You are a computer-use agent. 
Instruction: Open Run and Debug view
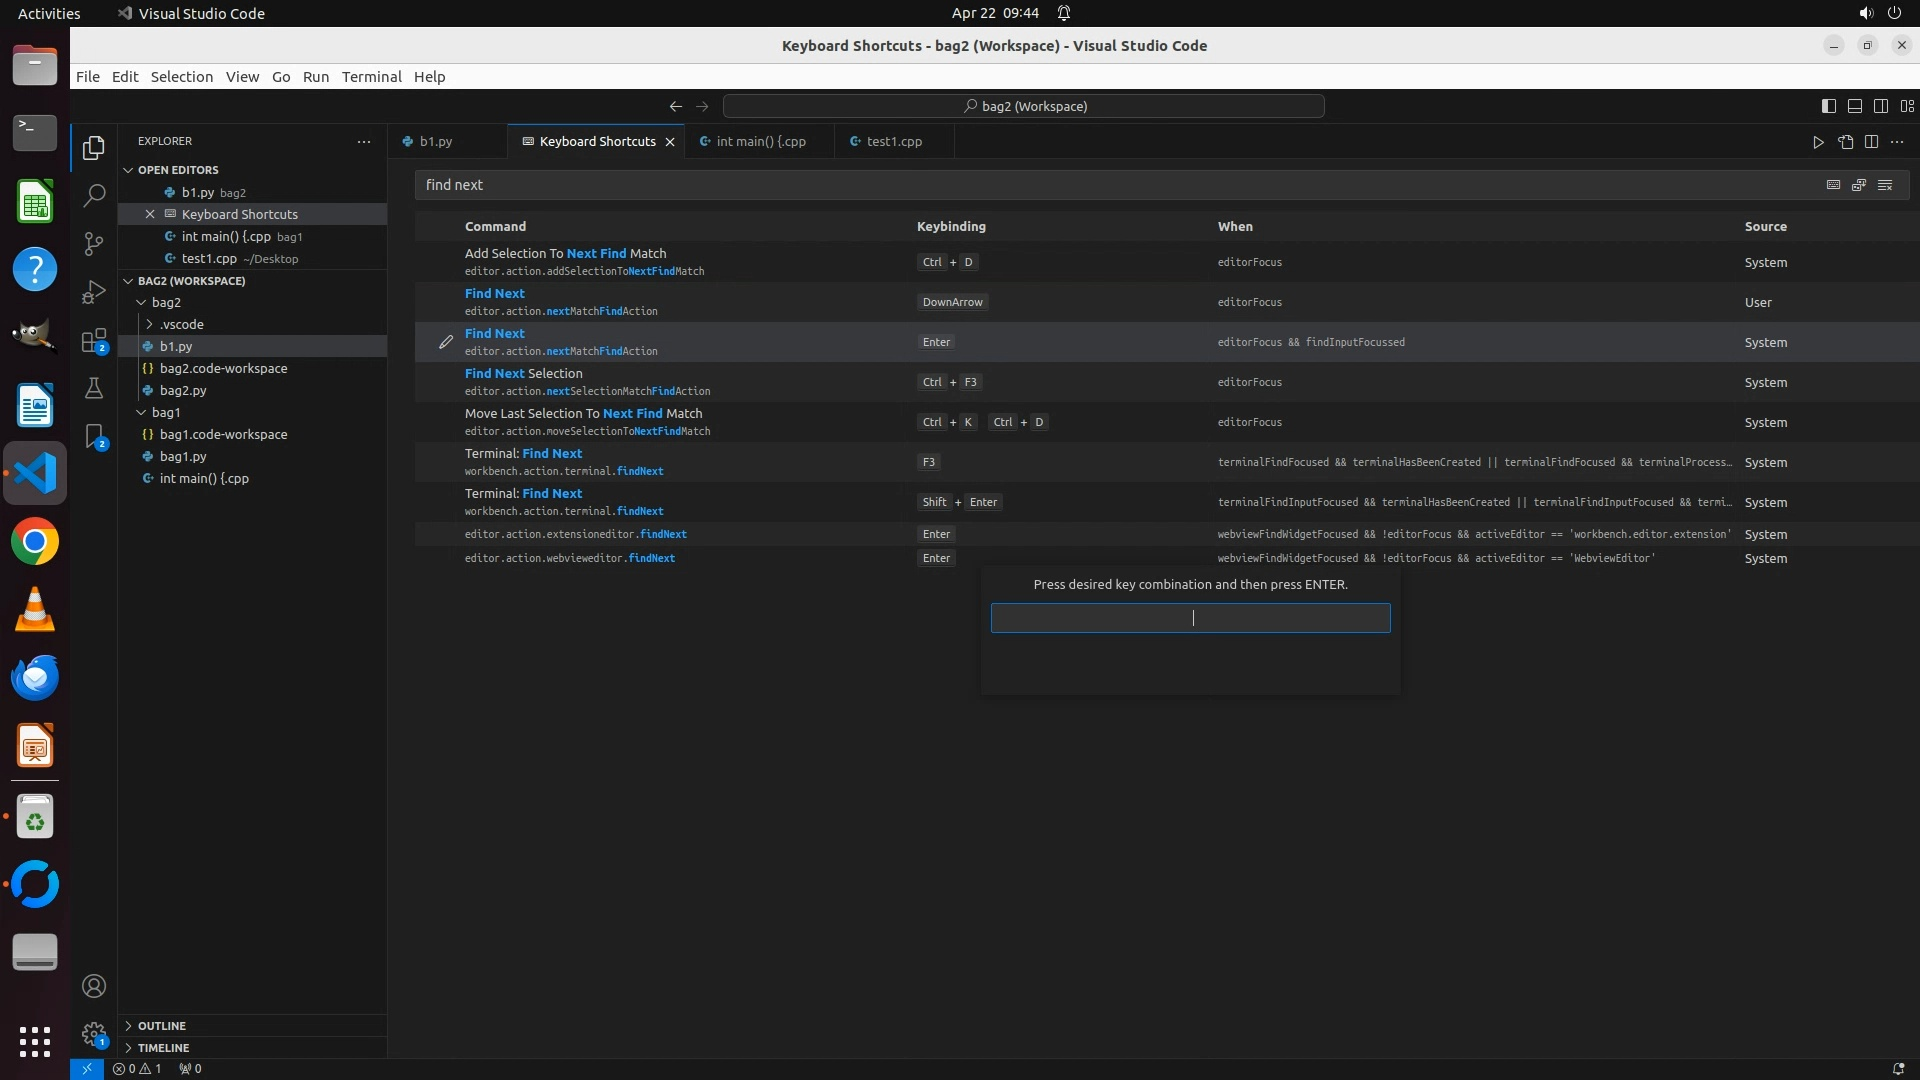94,292
